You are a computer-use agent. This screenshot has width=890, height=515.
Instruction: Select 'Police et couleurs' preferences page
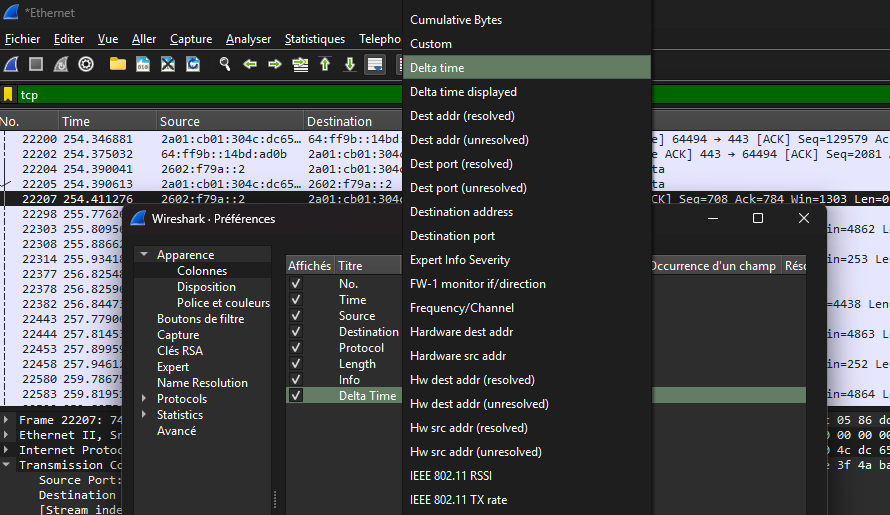pos(223,303)
